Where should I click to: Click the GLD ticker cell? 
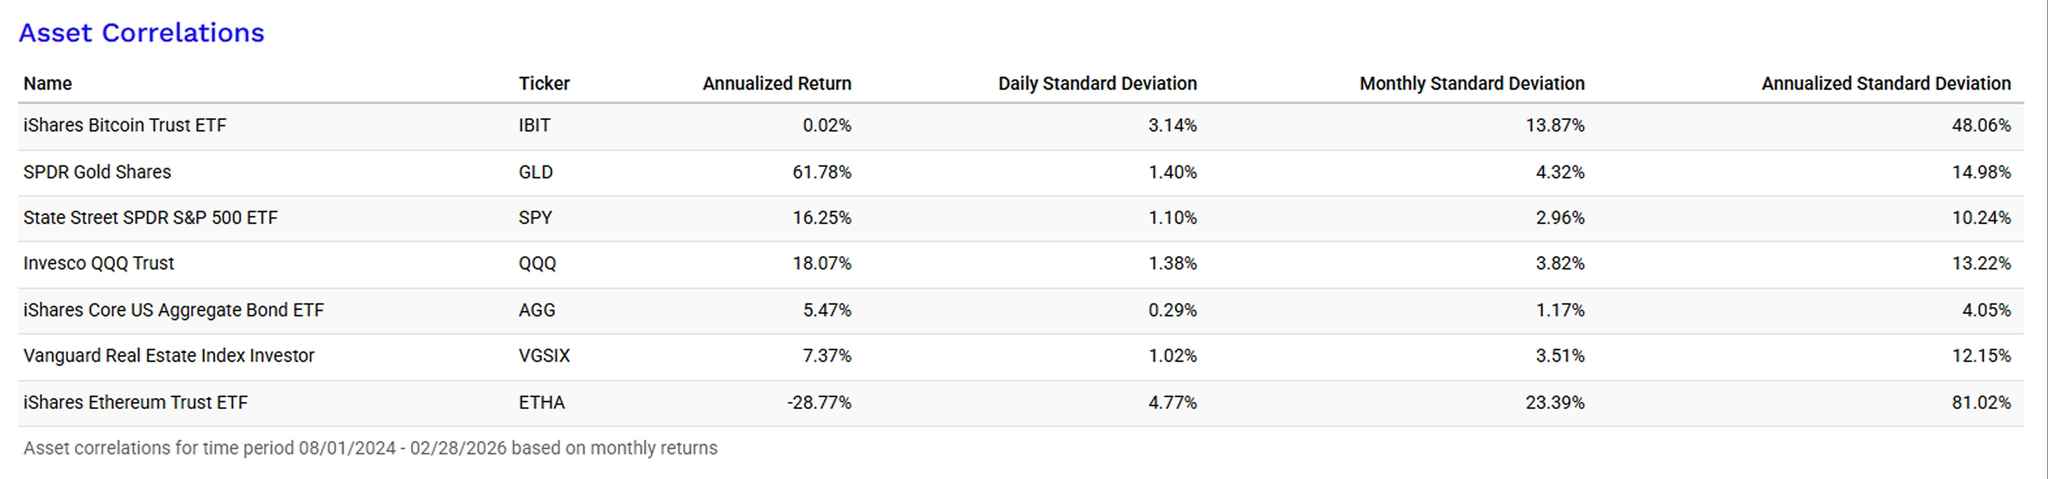point(536,172)
